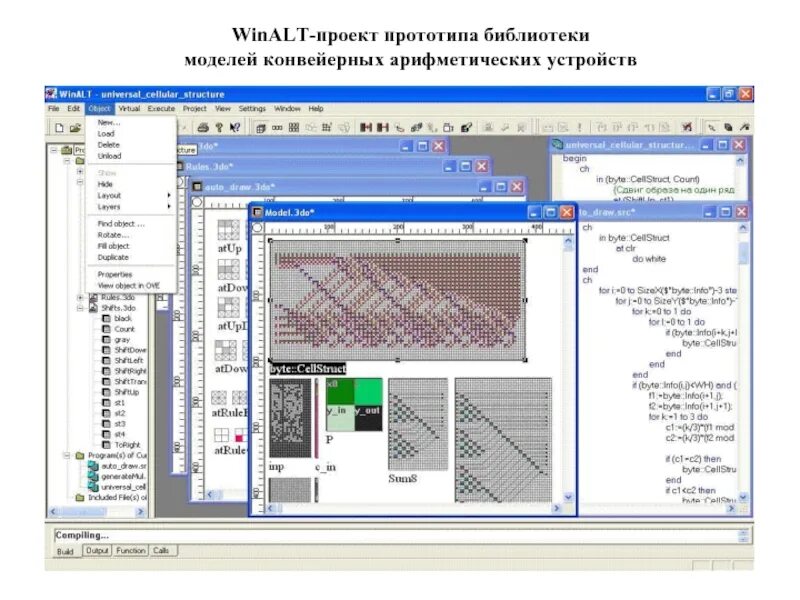Switch to the Output tab
This screenshot has height=600, width=800.
[x=97, y=551]
